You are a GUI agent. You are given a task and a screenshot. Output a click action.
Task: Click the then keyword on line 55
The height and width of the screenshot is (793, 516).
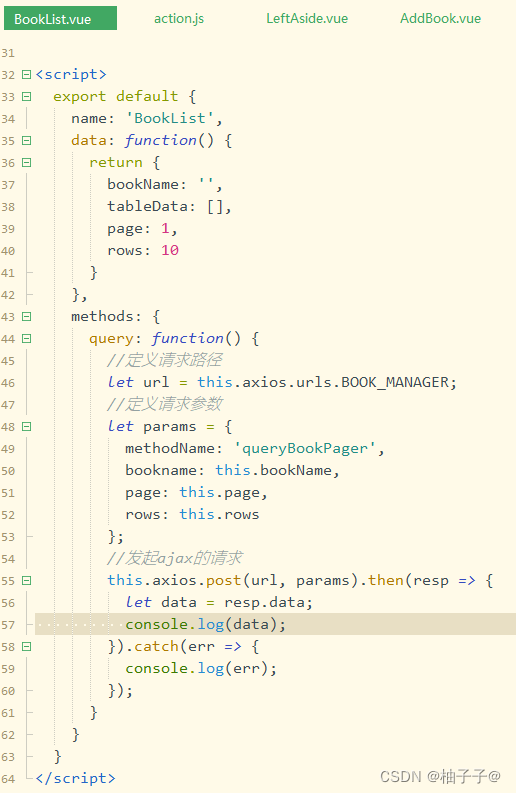385,581
